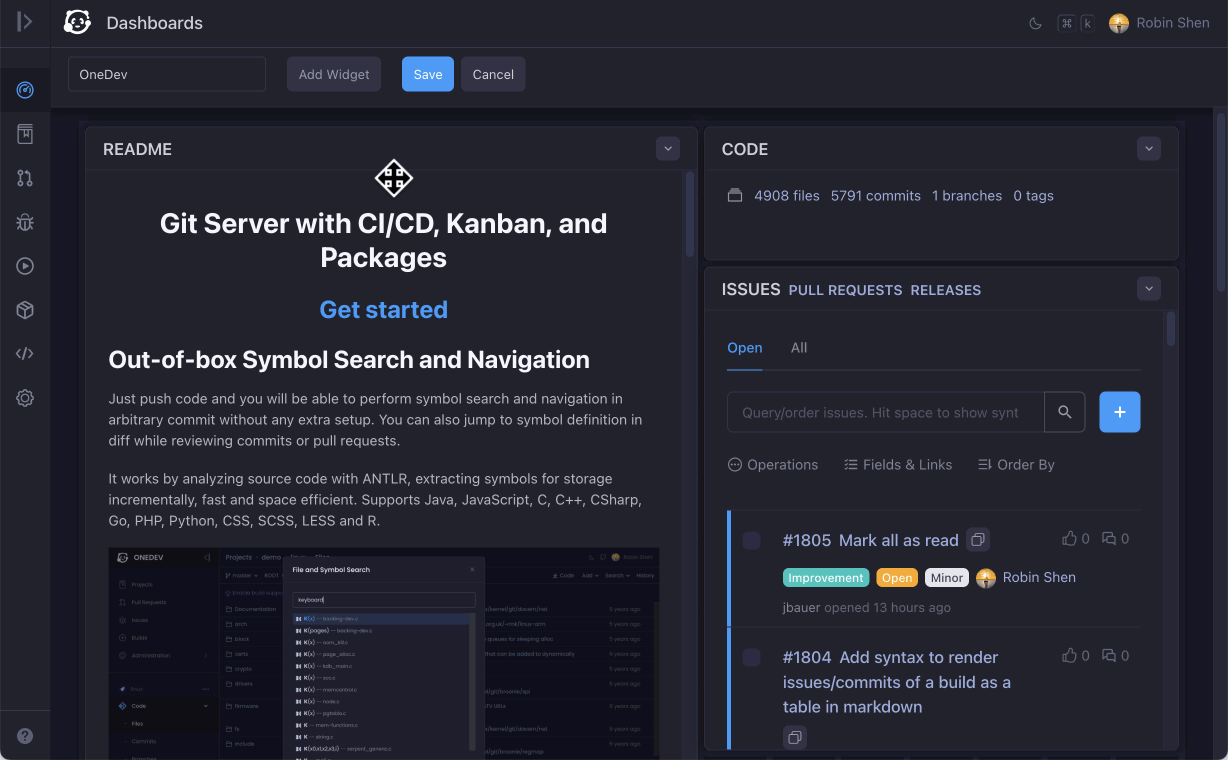The image size is (1228, 760).
Task: Copy issue #1805 reference using its copy icon
Action: (977, 538)
